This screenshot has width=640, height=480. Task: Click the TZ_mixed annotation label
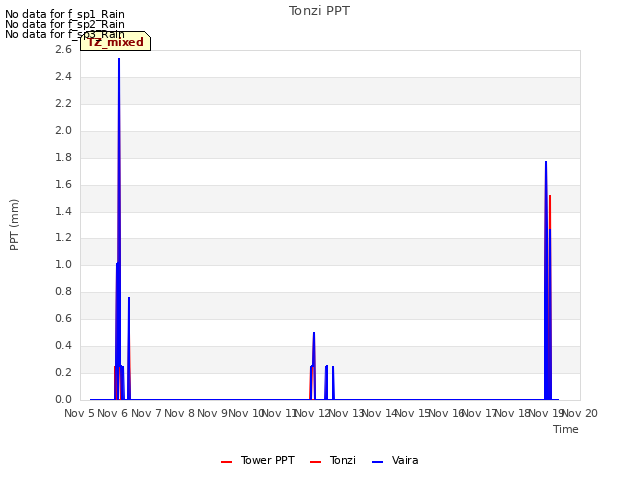(116, 42)
